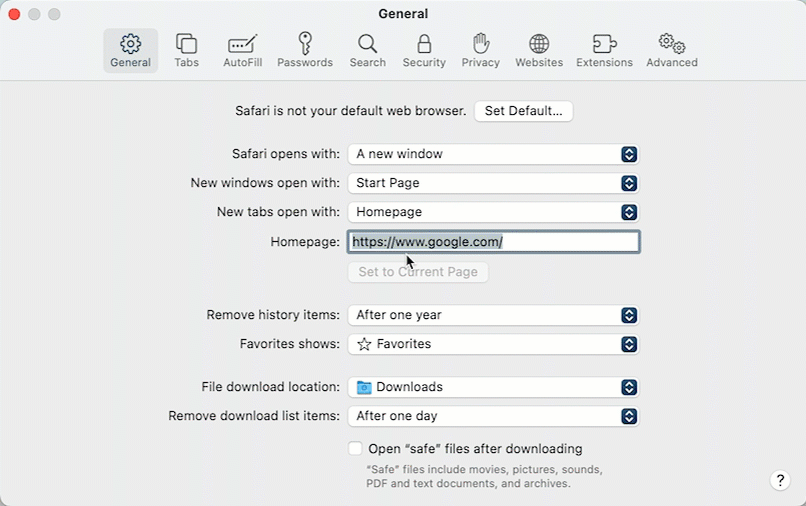Open the Passwords preferences pane
The height and width of the screenshot is (506, 806).
click(x=305, y=50)
